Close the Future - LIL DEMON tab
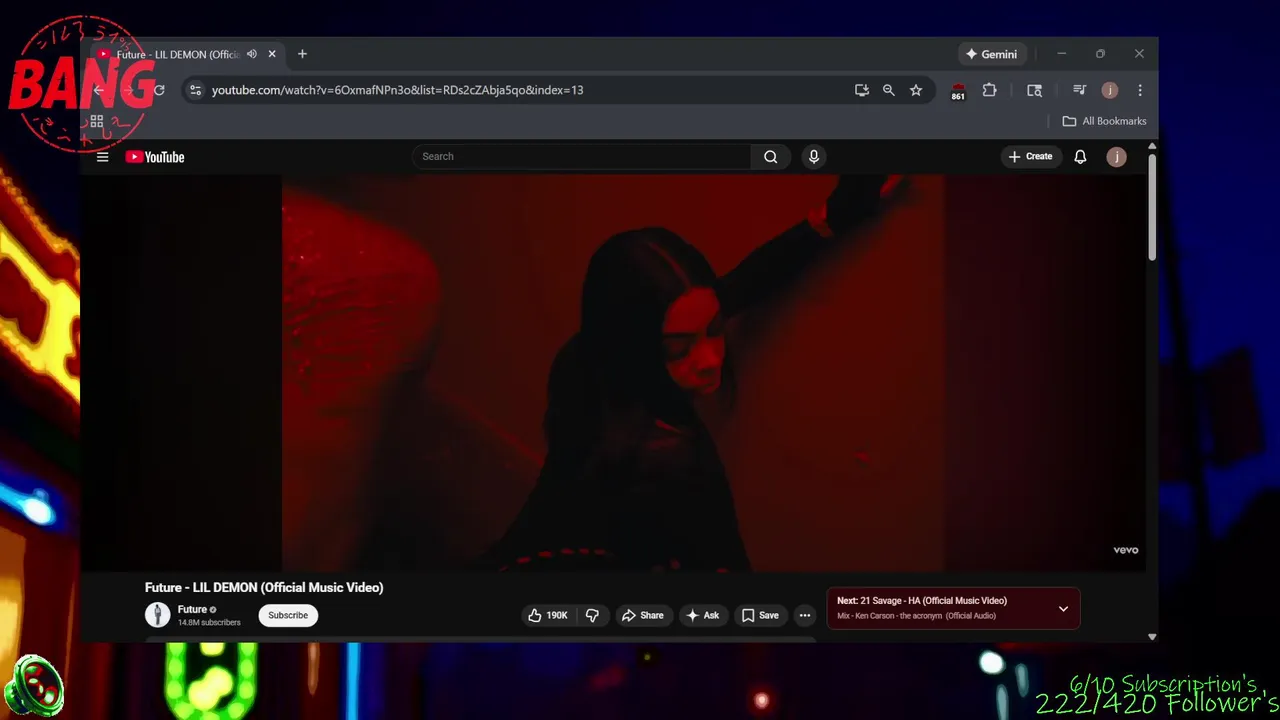The width and height of the screenshot is (1280, 720). click(272, 54)
